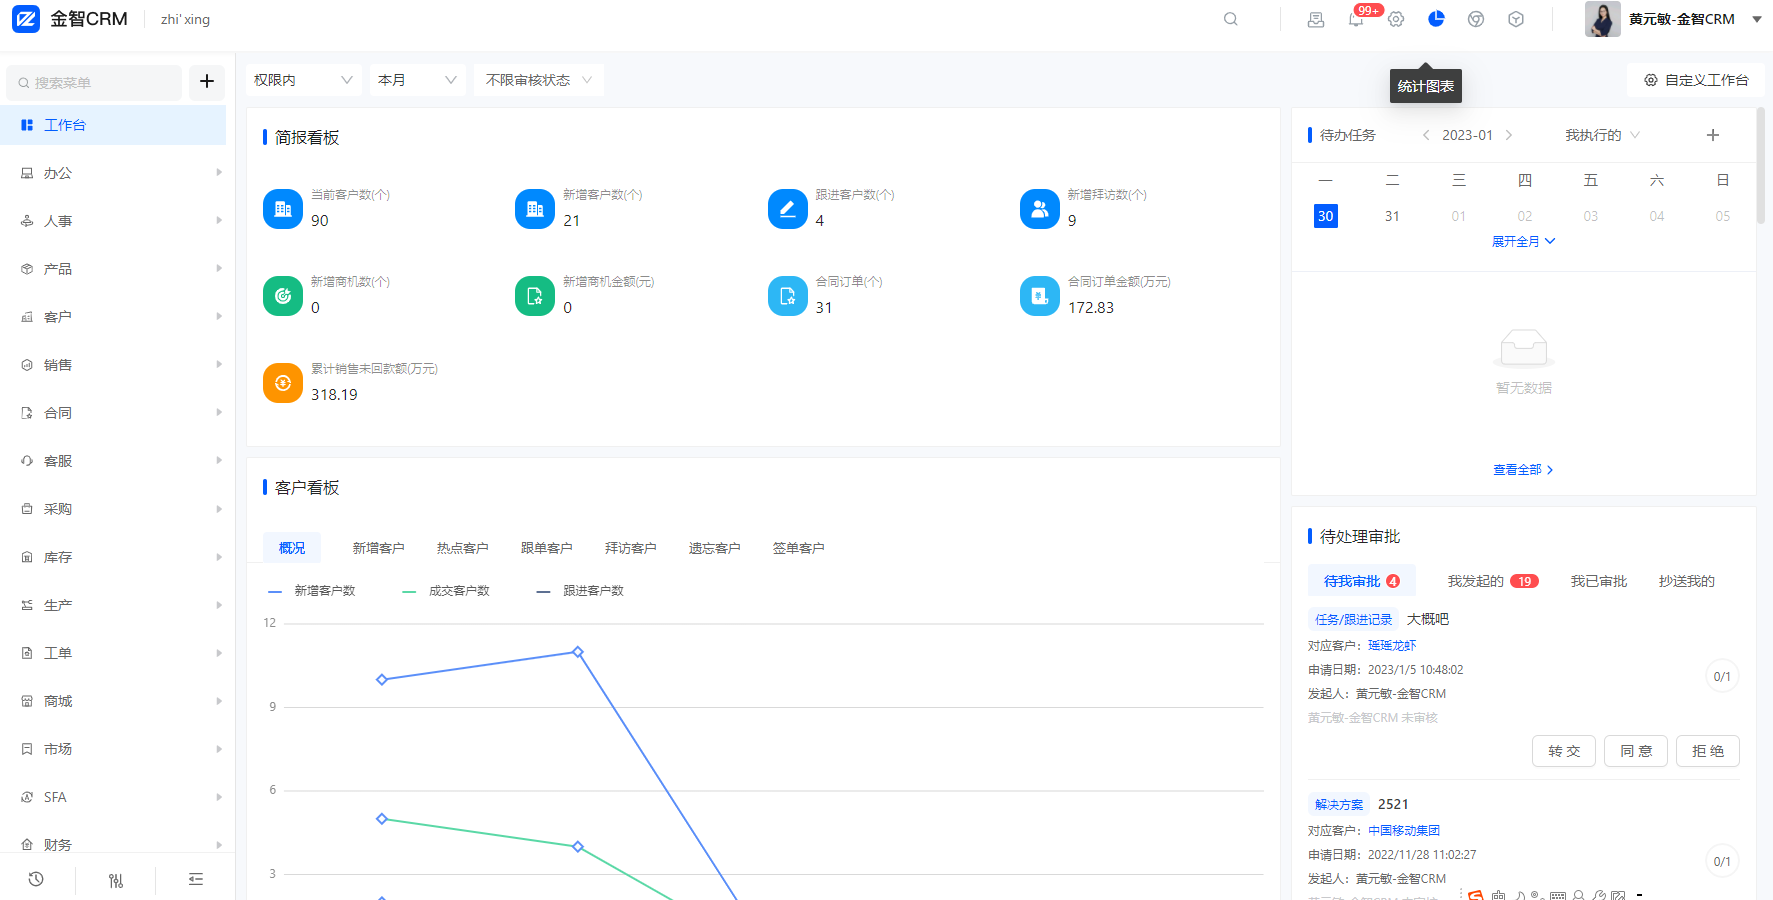Toggle 新增客户数 legend series
The height and width of the screenshot is (900, 1773).
pyautogui.click(x=311, y=591)
